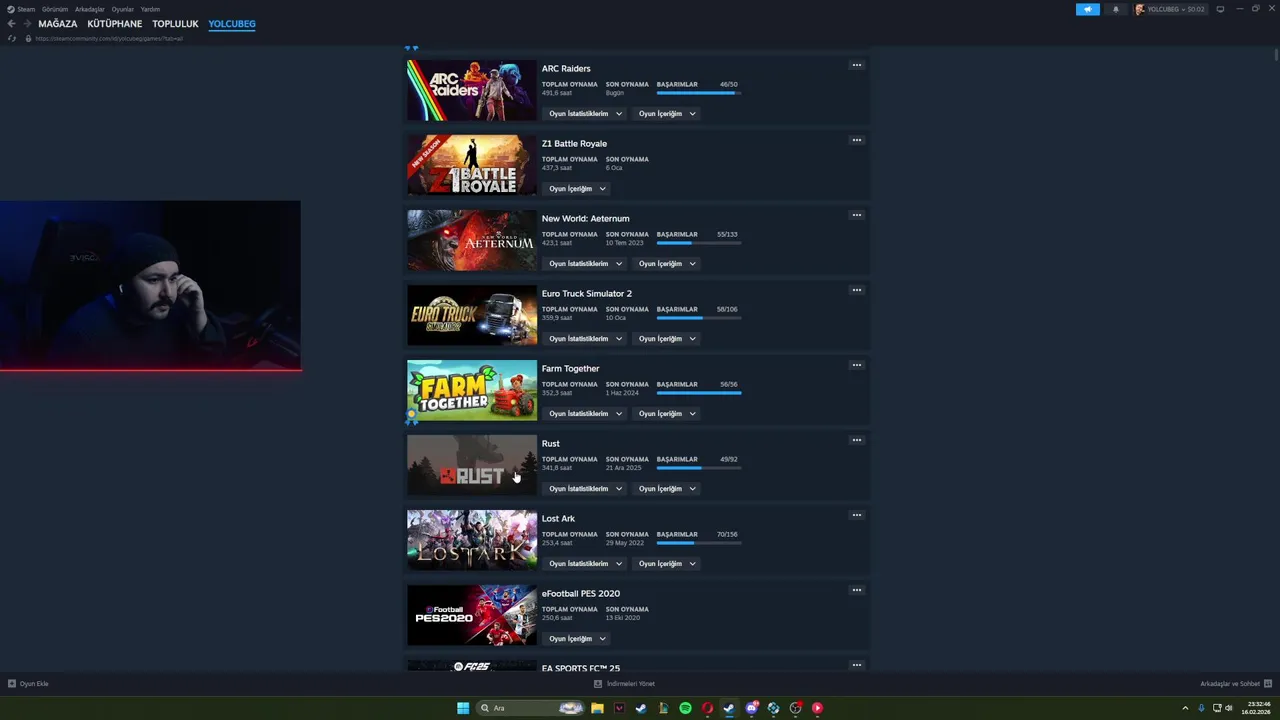The height and width of the screenshot is (720, 1280).
Task: Open the notifications bell
Action: click(x=1116, y=9)
